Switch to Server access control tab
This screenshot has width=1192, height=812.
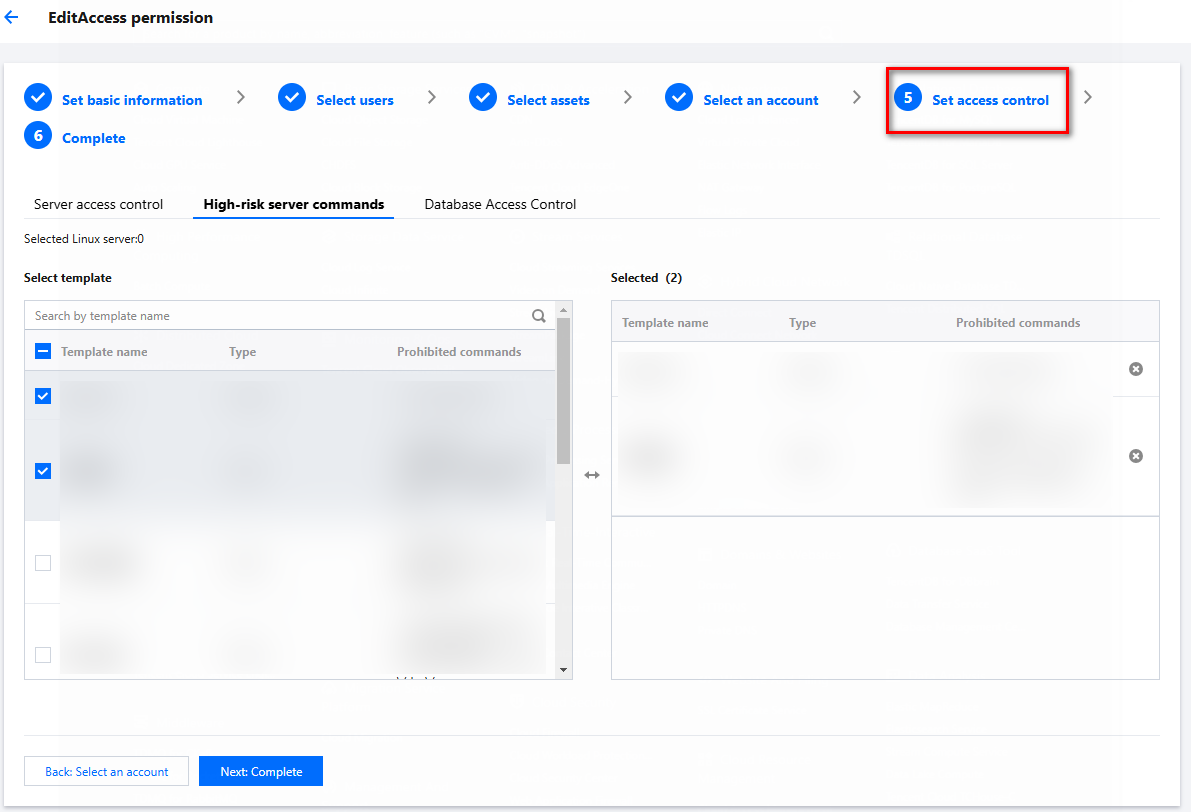click(98, 204)
